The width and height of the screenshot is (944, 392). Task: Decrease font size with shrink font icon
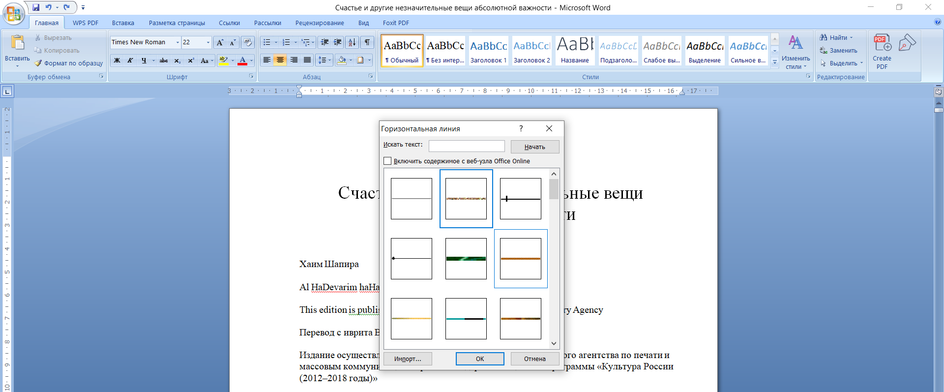pyautogui.click(x=232, y=43)
